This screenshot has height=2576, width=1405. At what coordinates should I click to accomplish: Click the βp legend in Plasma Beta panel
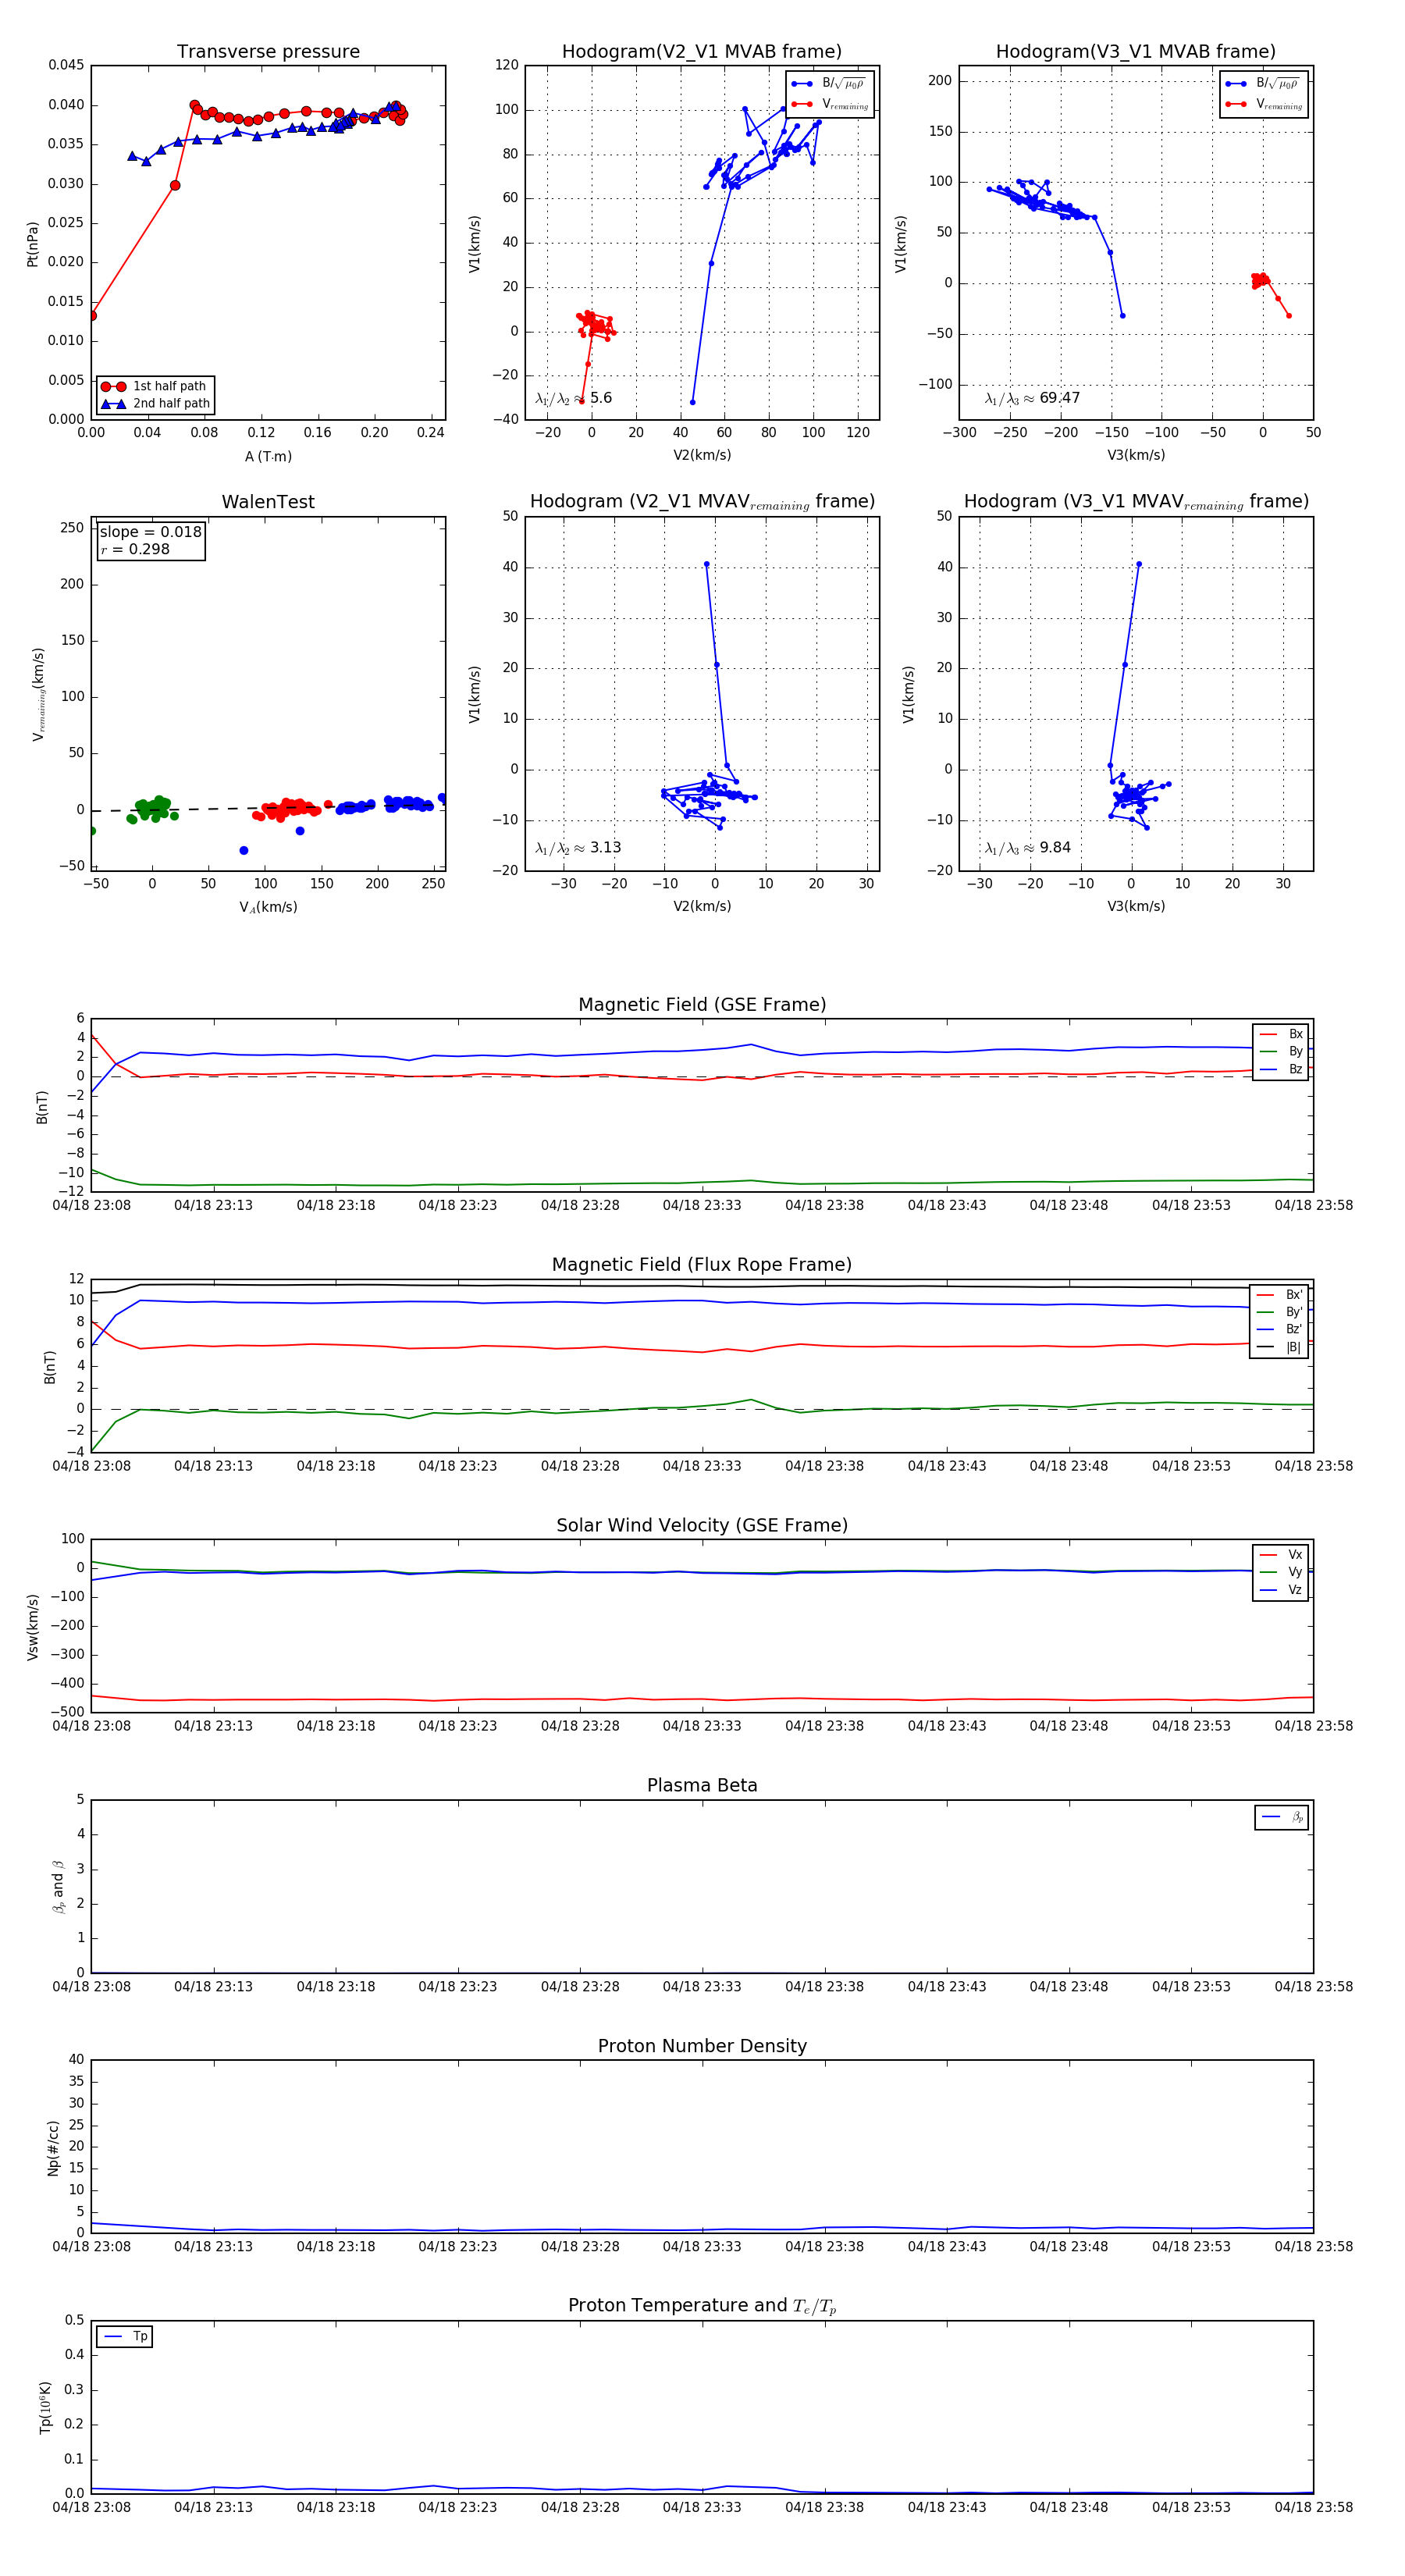click(x=1282, y=1817)
